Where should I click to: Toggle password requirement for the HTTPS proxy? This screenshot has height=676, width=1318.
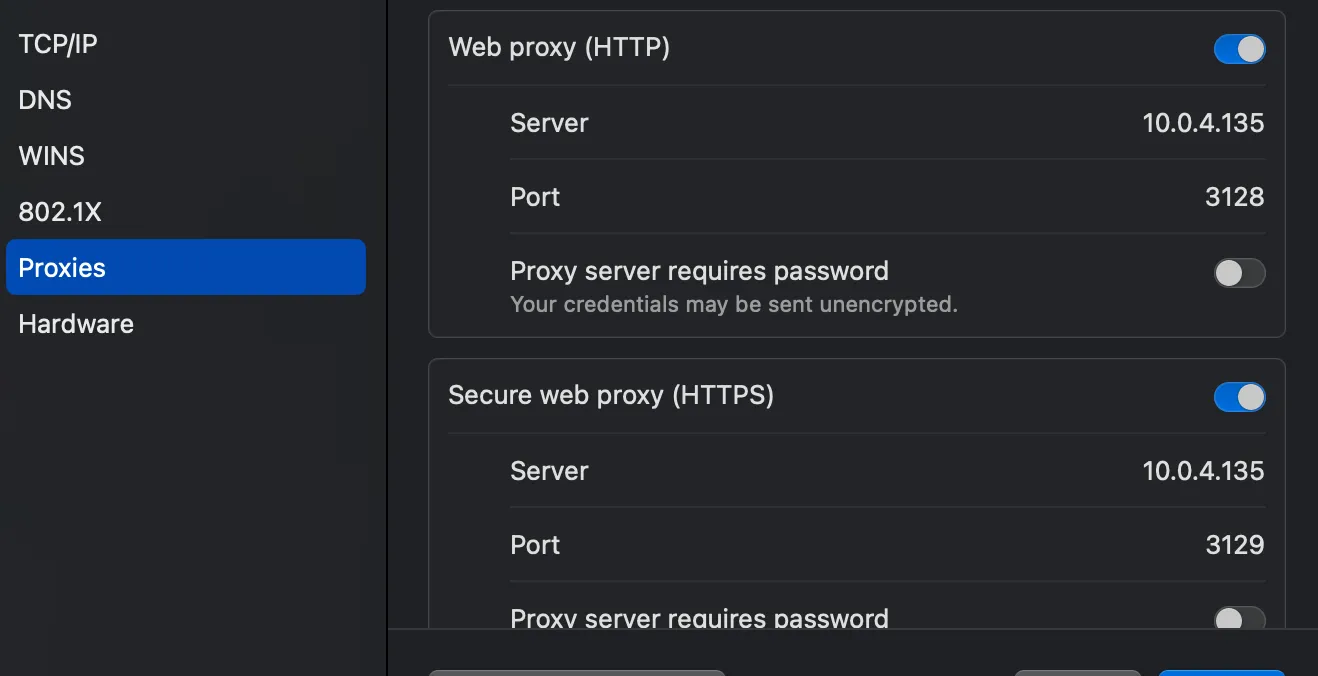click(1239, 619)
